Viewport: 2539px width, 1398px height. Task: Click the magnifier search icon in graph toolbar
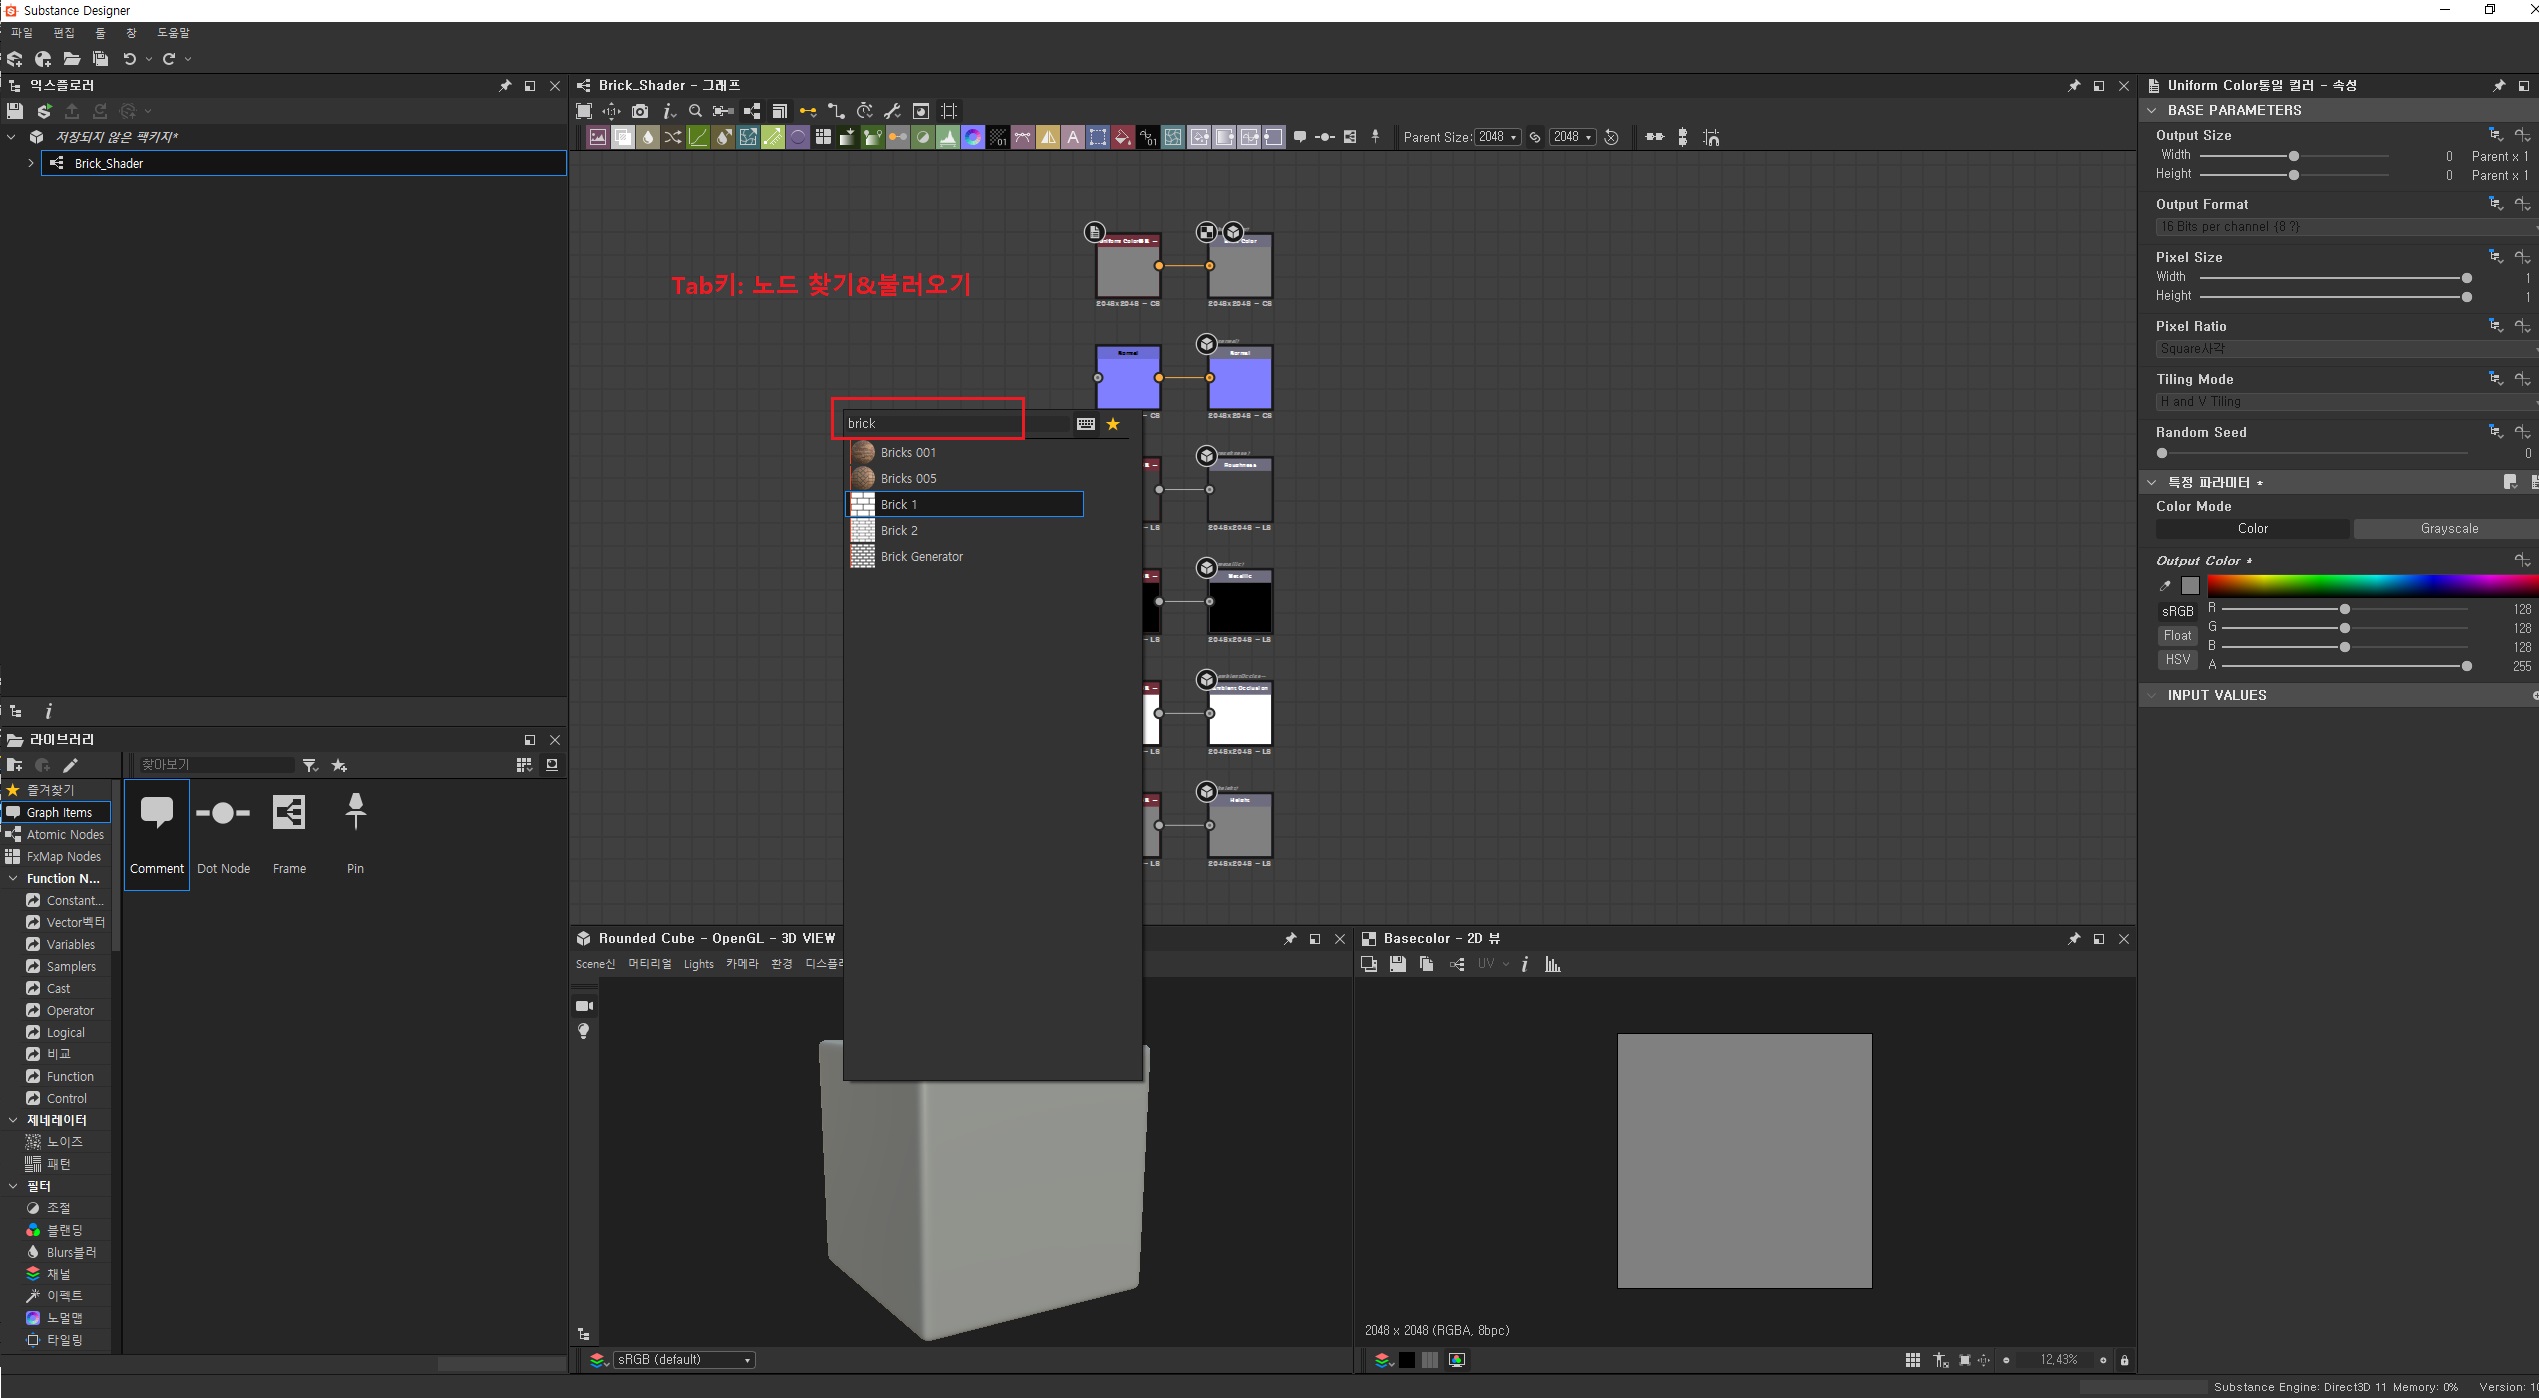click(696, 111)
